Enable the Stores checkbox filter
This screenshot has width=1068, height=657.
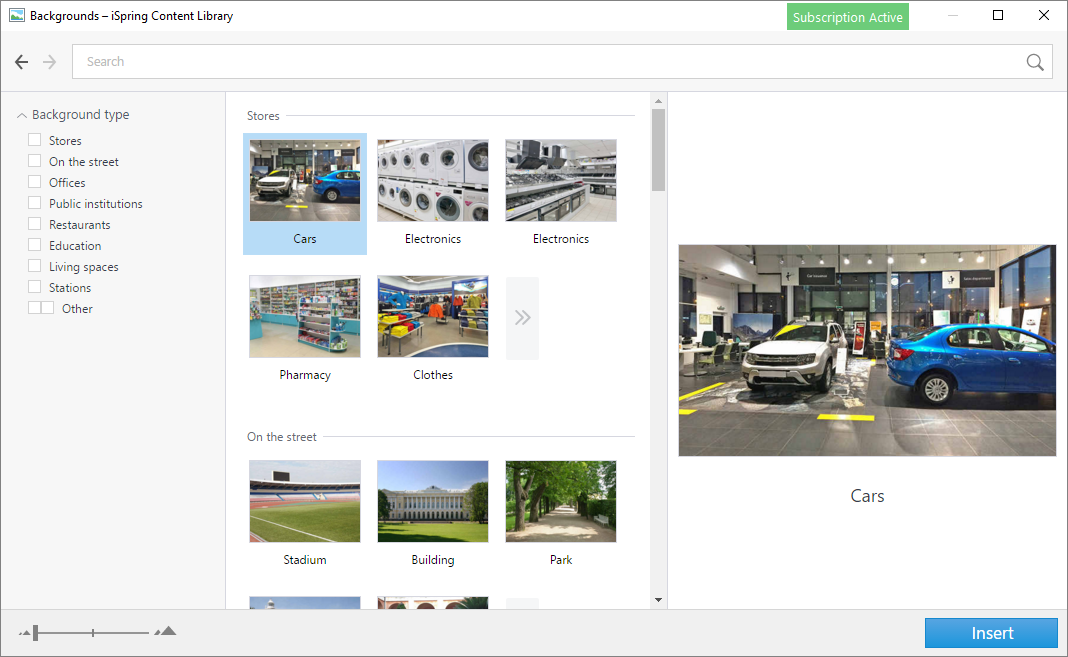[35, 141]
